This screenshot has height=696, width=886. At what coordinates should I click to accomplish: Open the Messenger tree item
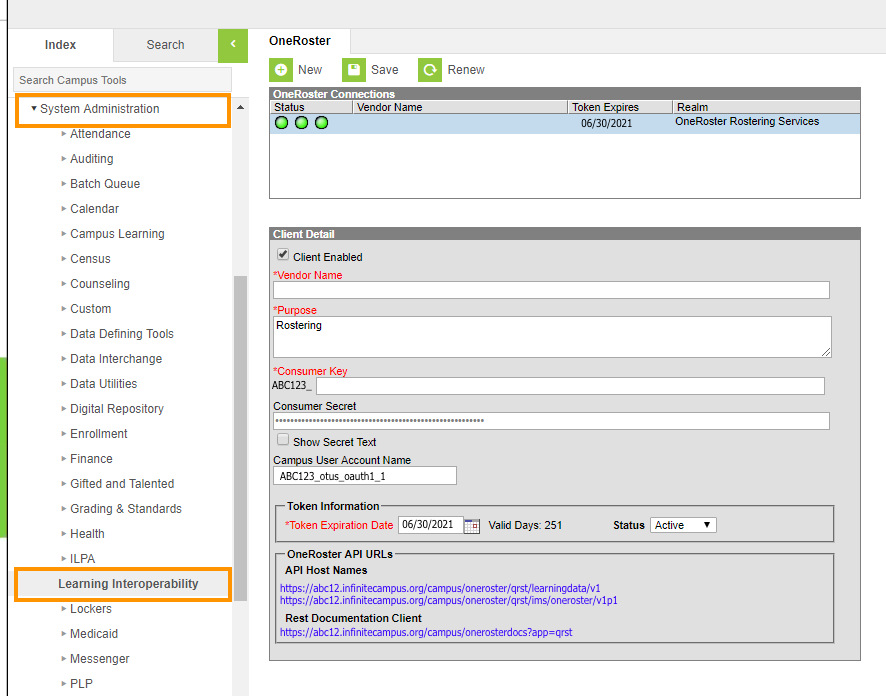(99, 659)
